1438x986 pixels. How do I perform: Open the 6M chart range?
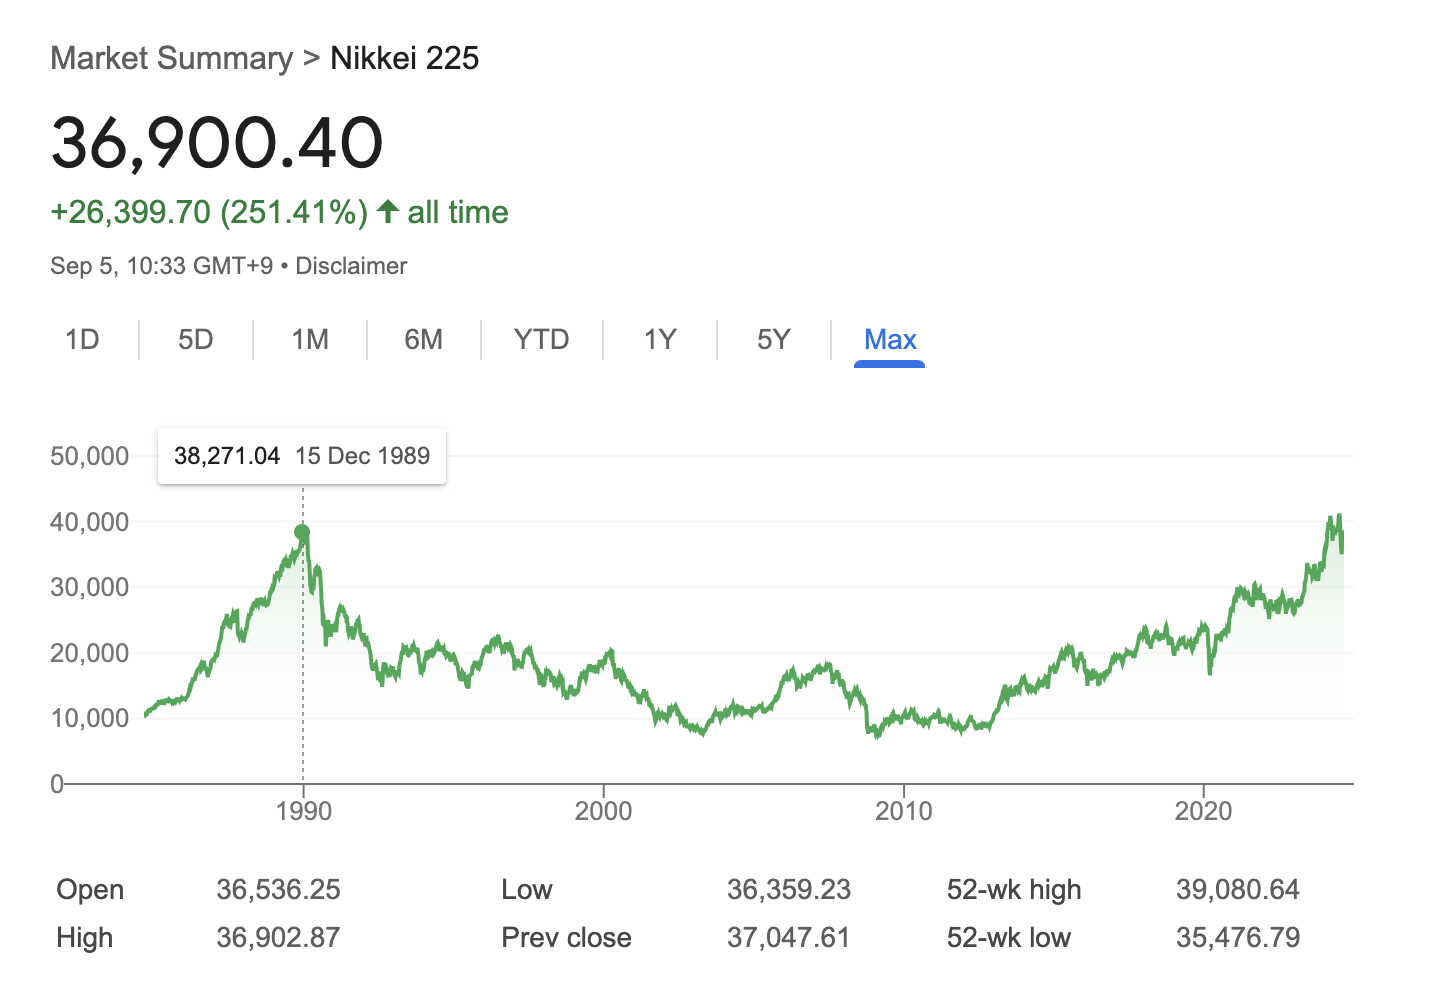pyautogui.click(x=423, y=340)
